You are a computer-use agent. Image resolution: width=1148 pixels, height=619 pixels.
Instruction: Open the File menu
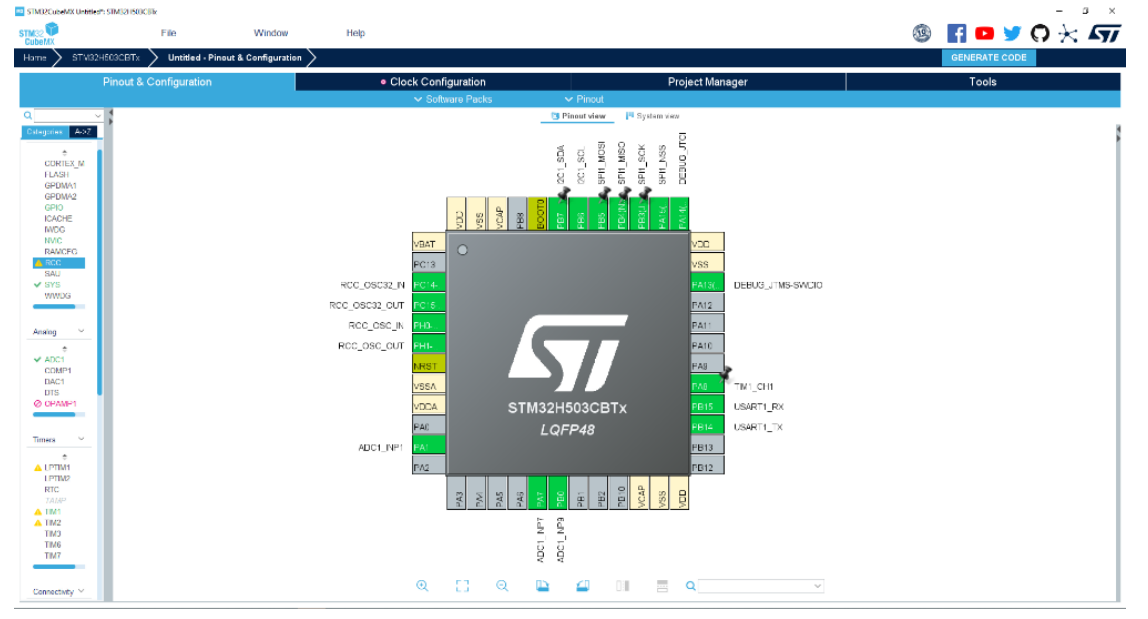[168, 33]
